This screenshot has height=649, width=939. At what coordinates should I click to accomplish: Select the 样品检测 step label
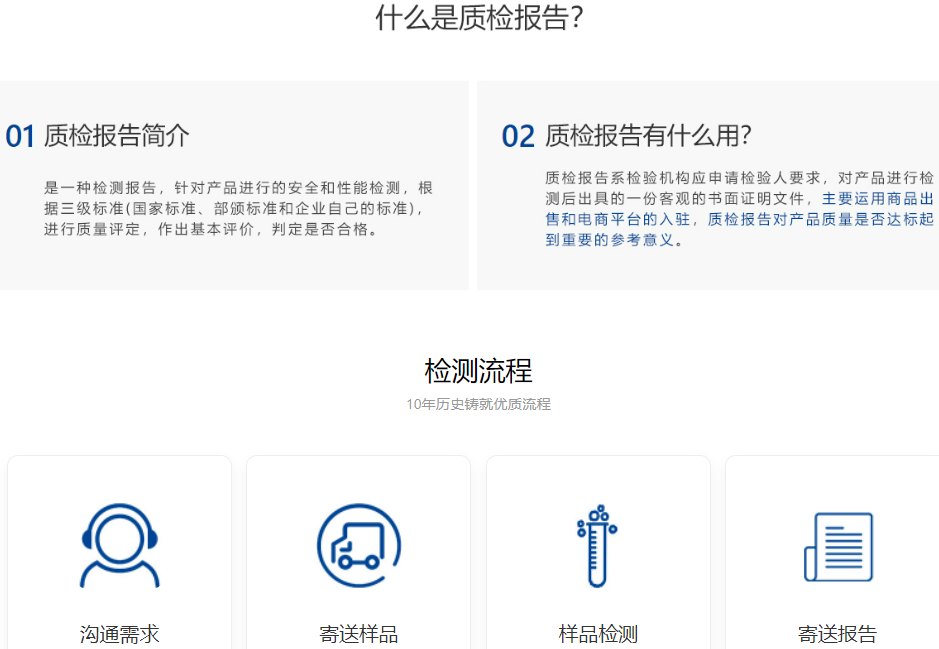pos(598,633)
